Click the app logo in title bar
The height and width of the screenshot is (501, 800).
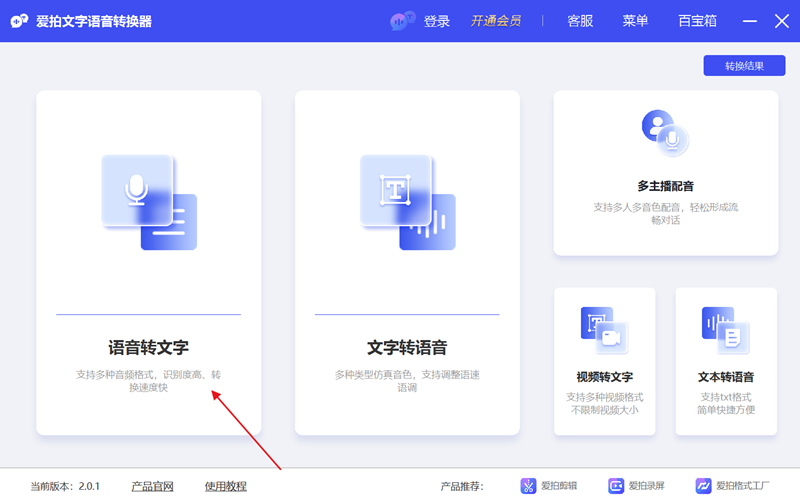click(x=19, y=21)
